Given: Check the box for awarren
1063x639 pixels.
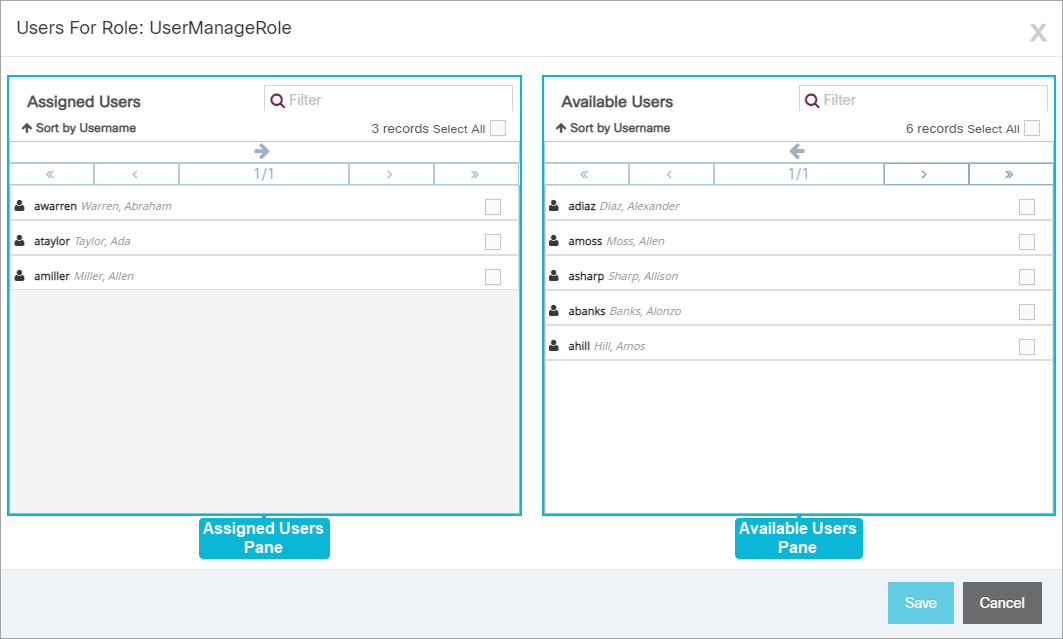Looking at the screenshot, I should (493, 207).
